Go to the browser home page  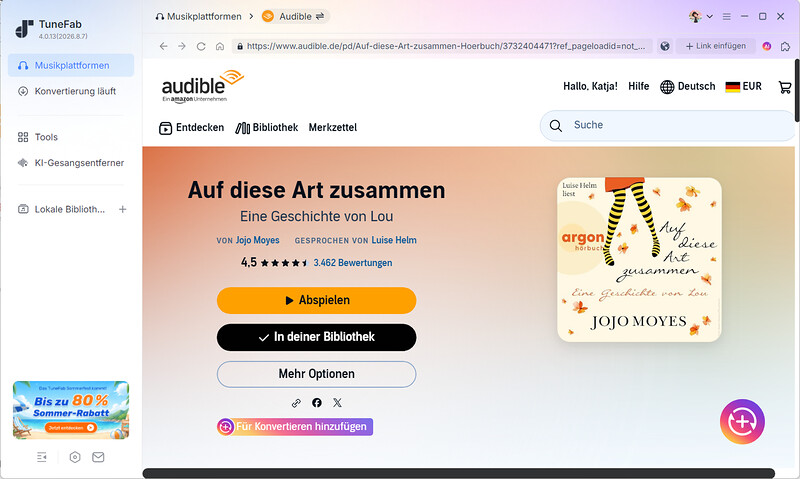220,46
